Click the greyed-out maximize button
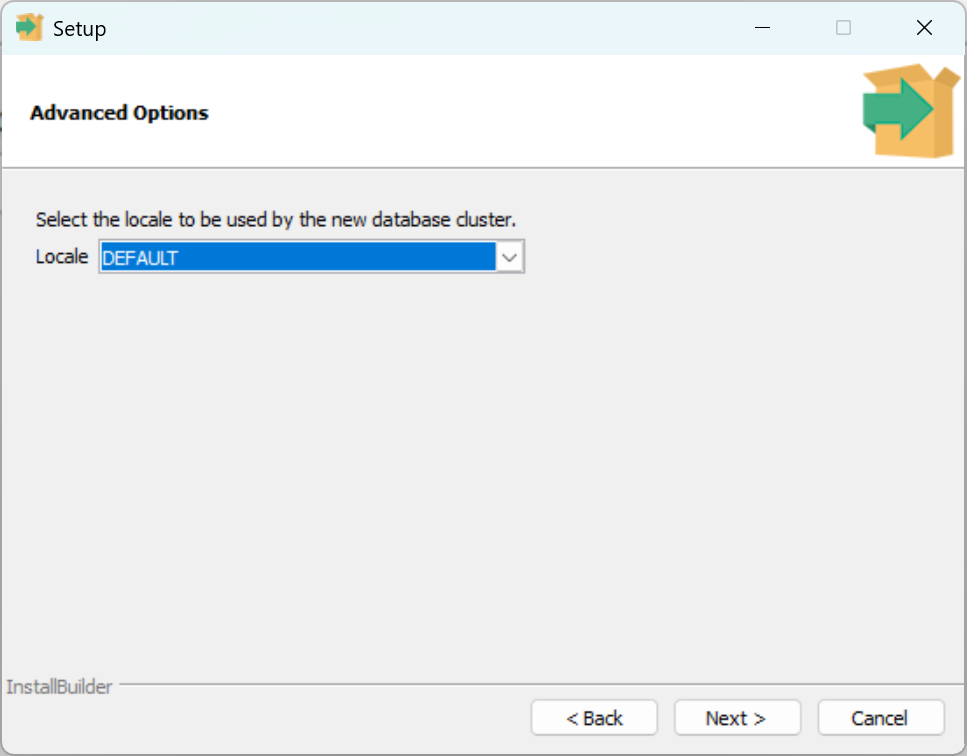Screen dimensions: 967x756 (x=843, y=28)
